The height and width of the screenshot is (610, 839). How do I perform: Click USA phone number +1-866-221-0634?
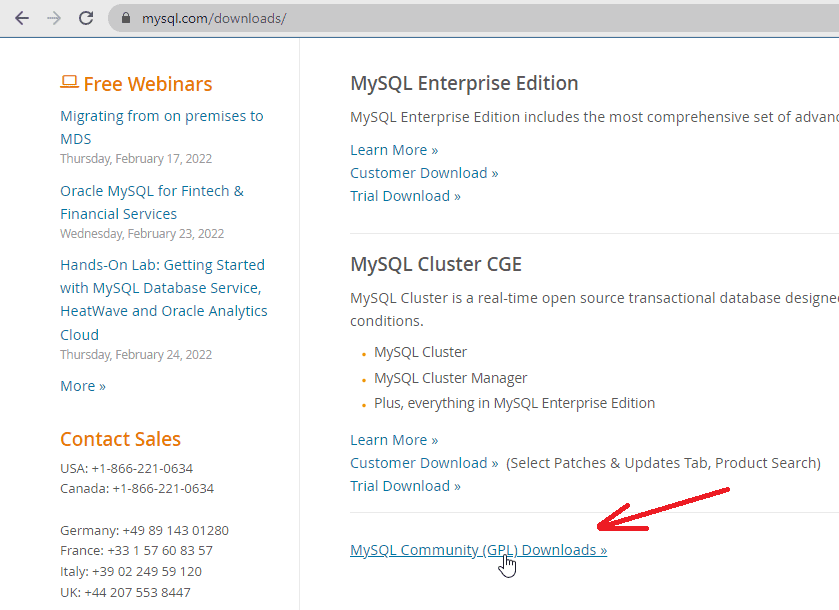click(x=142, y=469)
